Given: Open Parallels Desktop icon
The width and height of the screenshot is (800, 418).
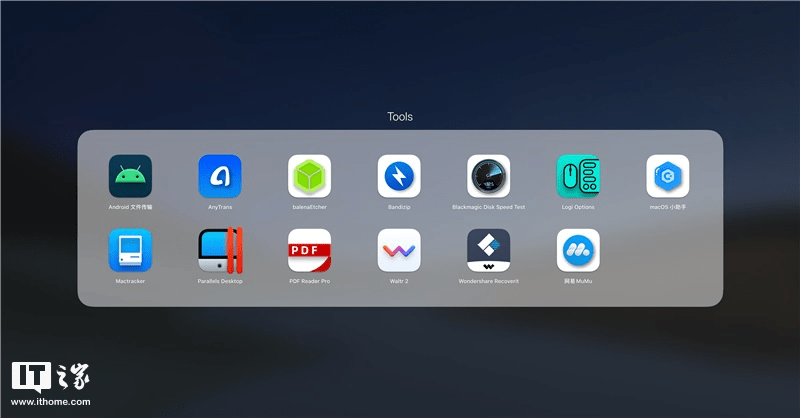Looking at the screenshot, I should [x=220, y=250].
